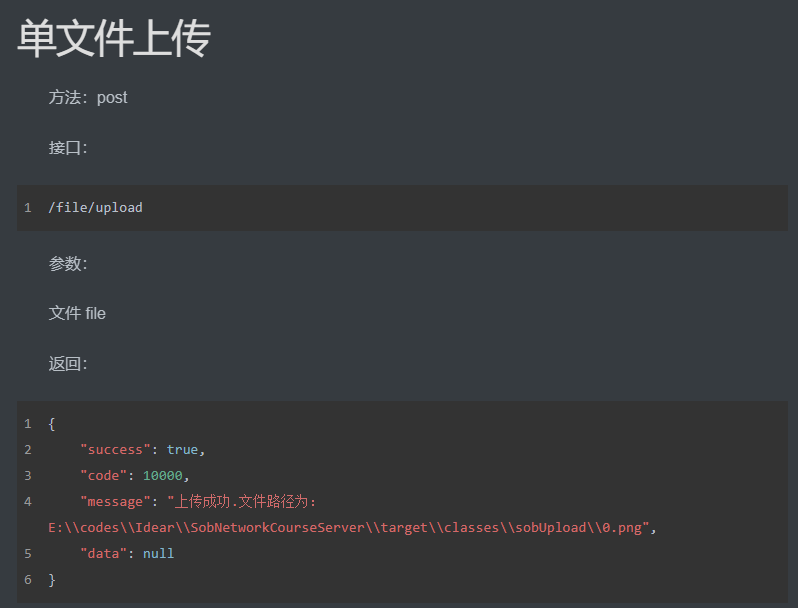Click the opening brace on line 1
Image resolution: width=798 pixels, height=608 pixels.
pyautogui.click(x=51, y=424)
